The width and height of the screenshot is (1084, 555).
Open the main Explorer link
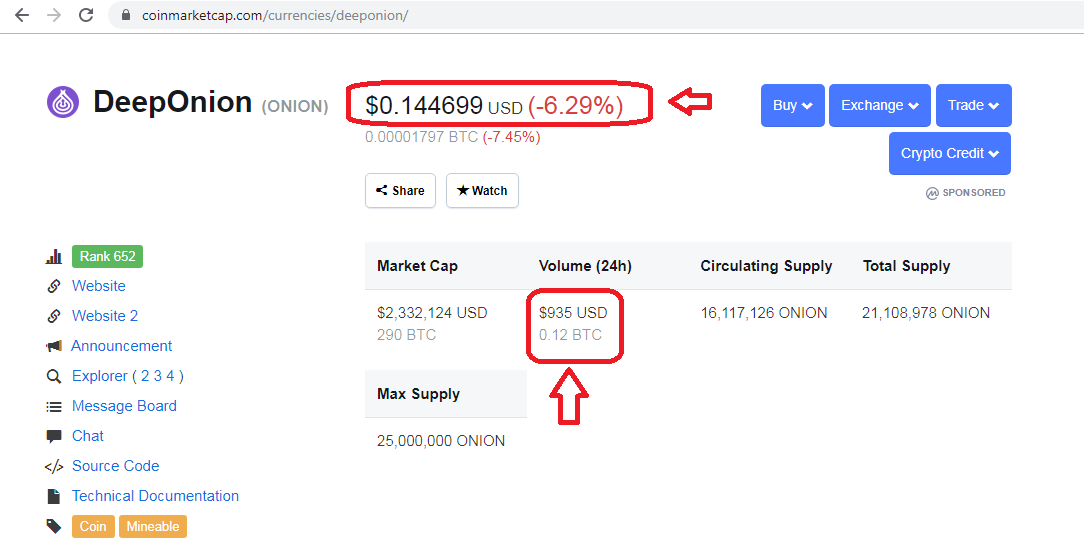click(x=100, y=376)
